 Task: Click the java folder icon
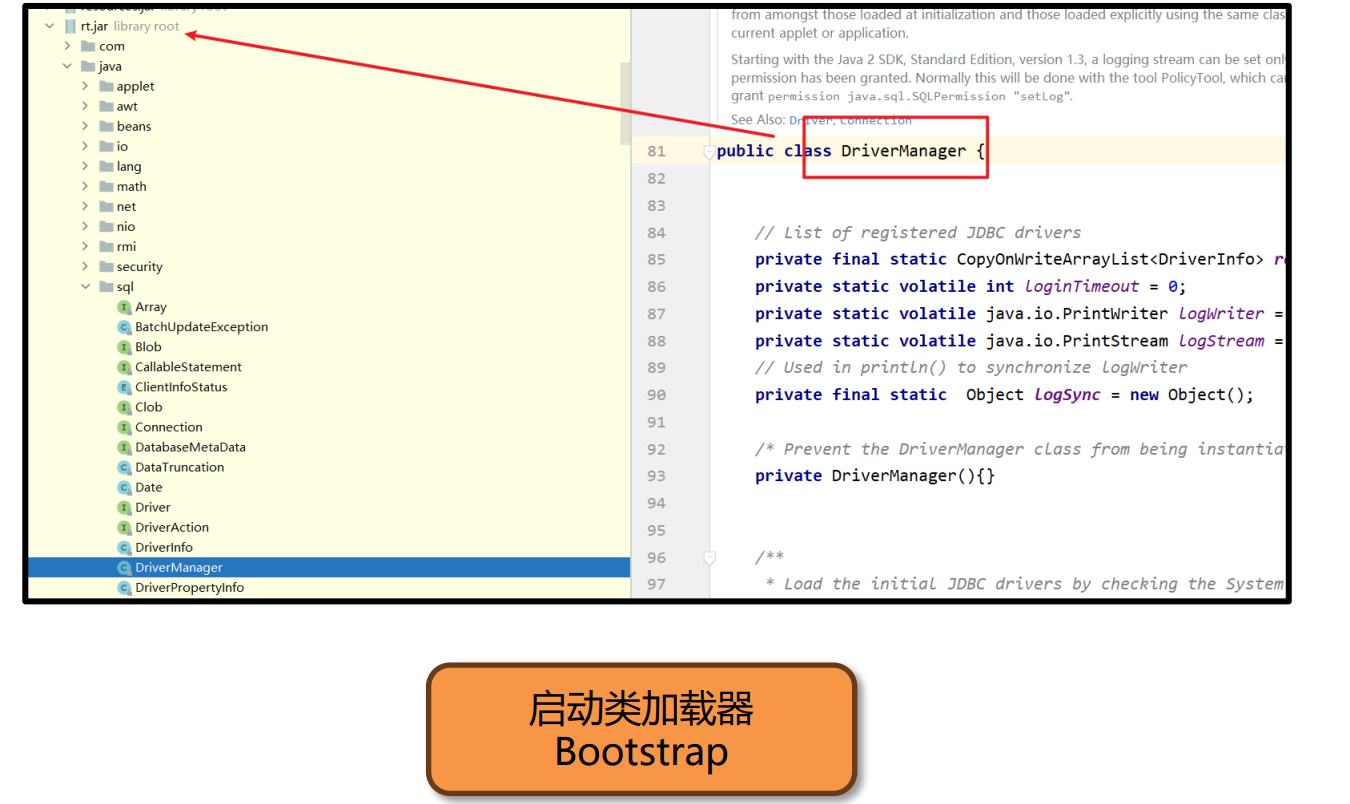[x=88, y=66]
